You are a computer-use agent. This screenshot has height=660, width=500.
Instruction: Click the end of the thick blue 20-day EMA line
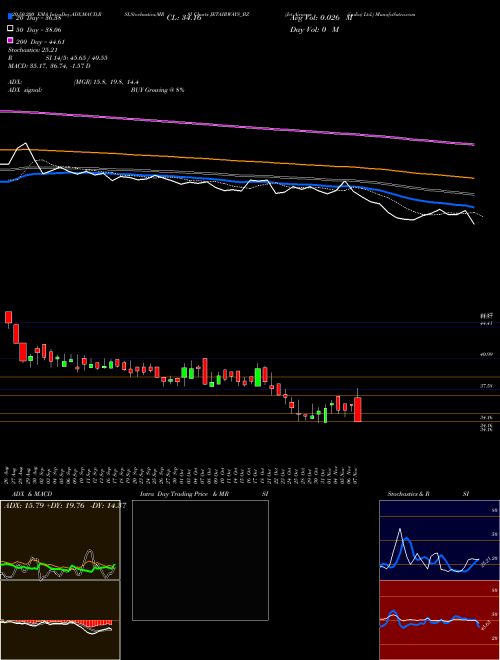[x=473, y=207]
